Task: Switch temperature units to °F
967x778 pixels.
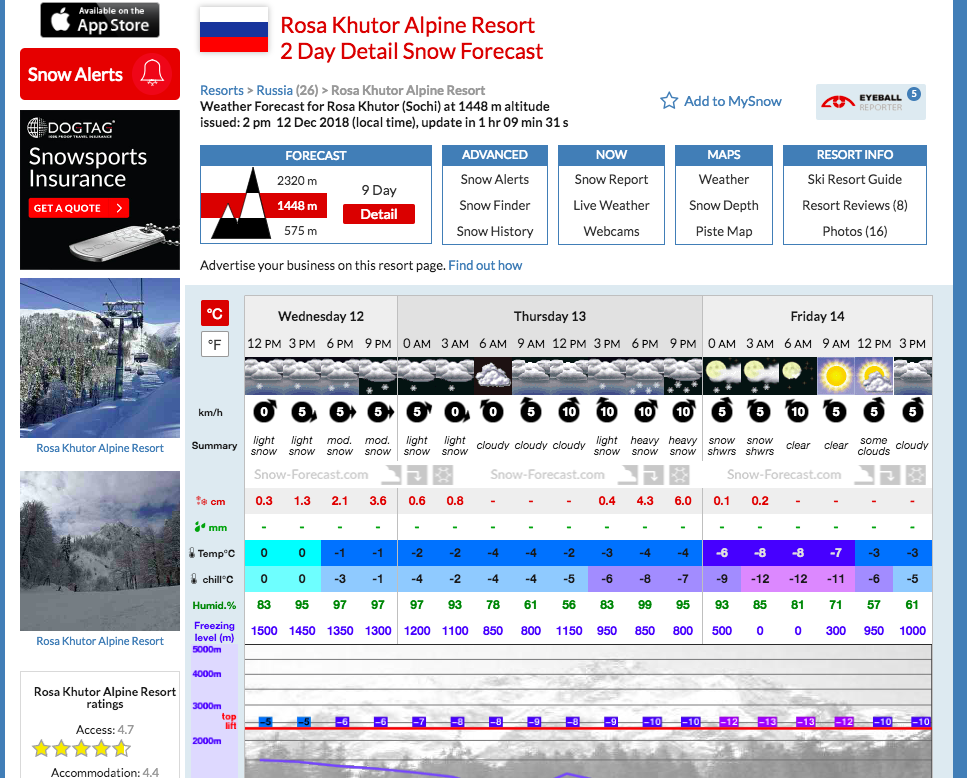Action: [215, 344]
